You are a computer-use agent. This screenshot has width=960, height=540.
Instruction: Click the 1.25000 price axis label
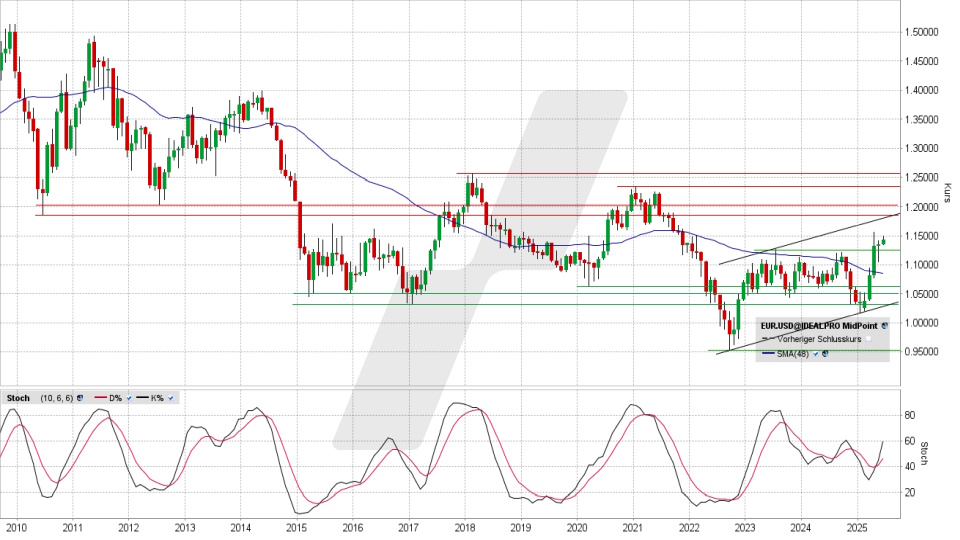pyautogui.click(x=921, y=178)
